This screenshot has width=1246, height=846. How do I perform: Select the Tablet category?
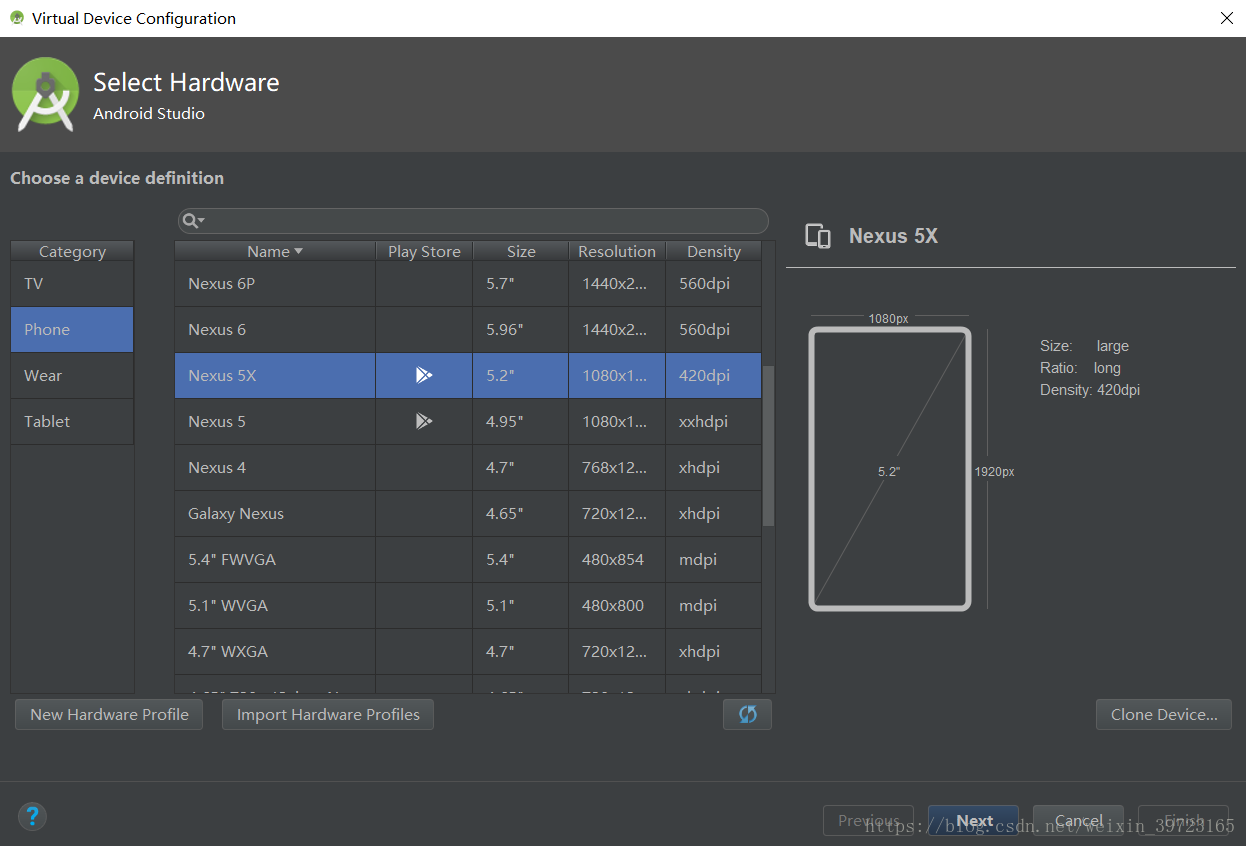72,422
